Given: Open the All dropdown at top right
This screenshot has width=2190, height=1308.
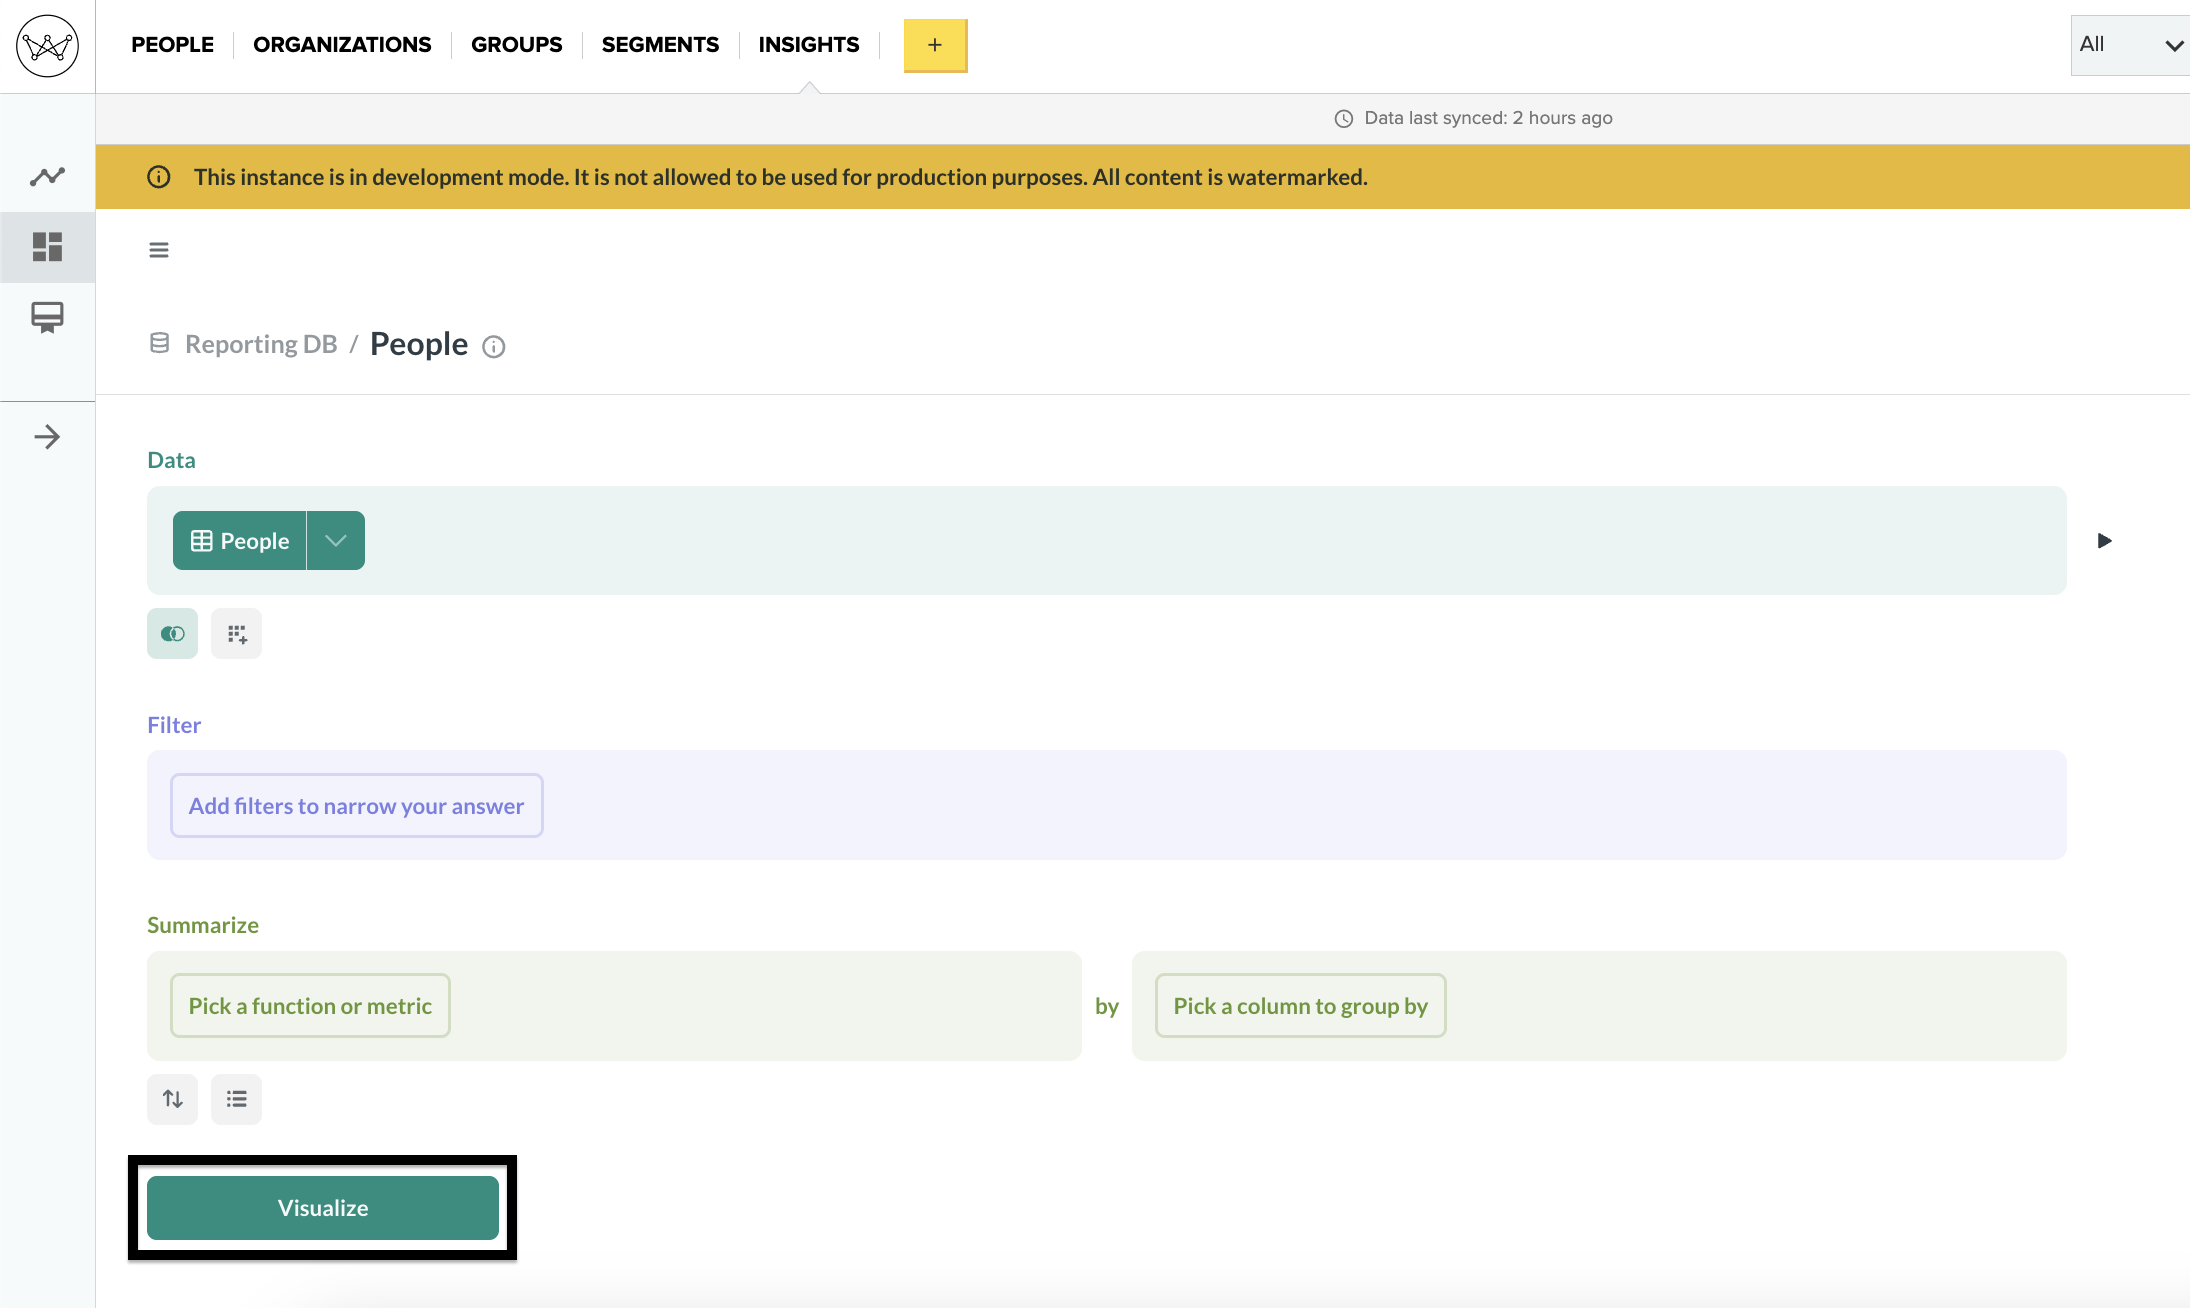Looking at the screenshot, I should click(x=2130, y=45).
